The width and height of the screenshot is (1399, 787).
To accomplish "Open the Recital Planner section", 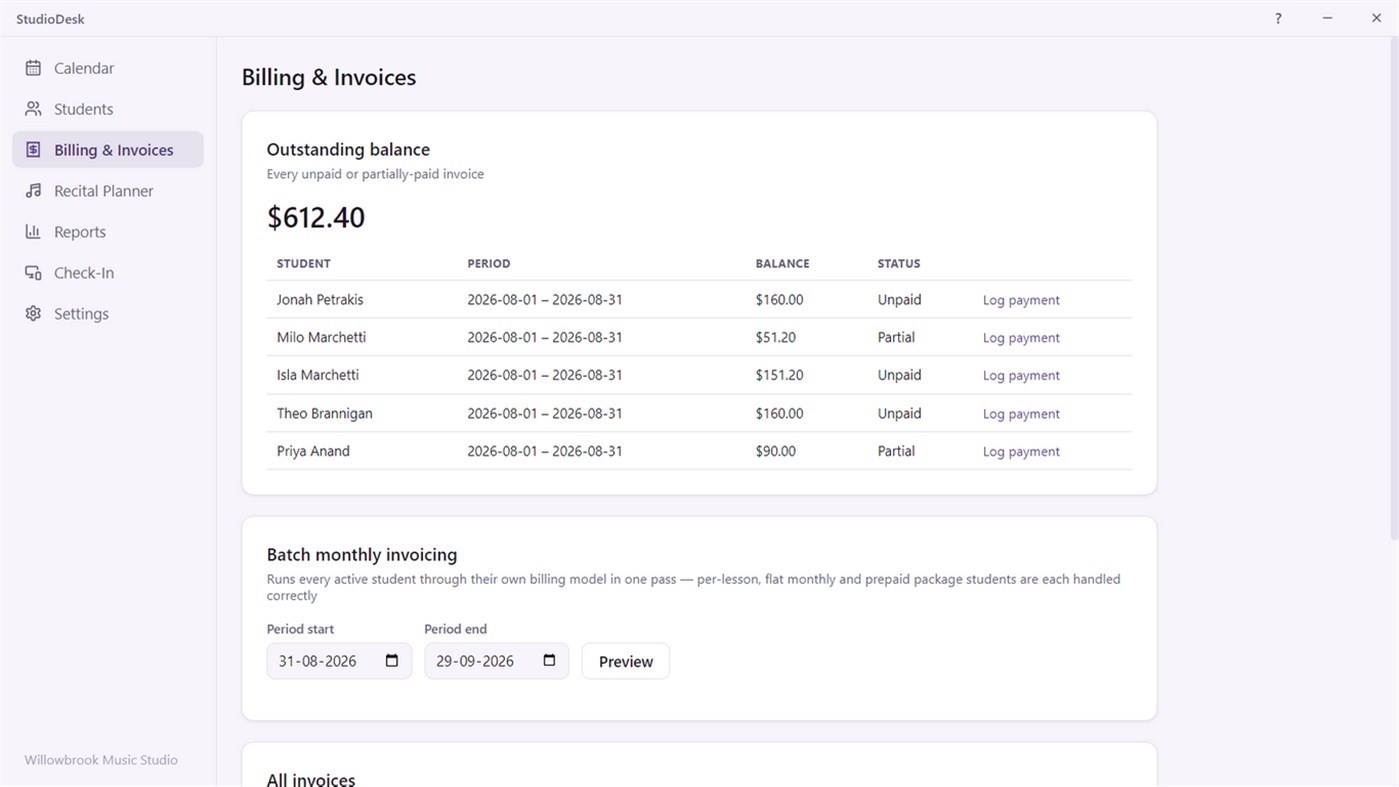I will click(108, 191).
